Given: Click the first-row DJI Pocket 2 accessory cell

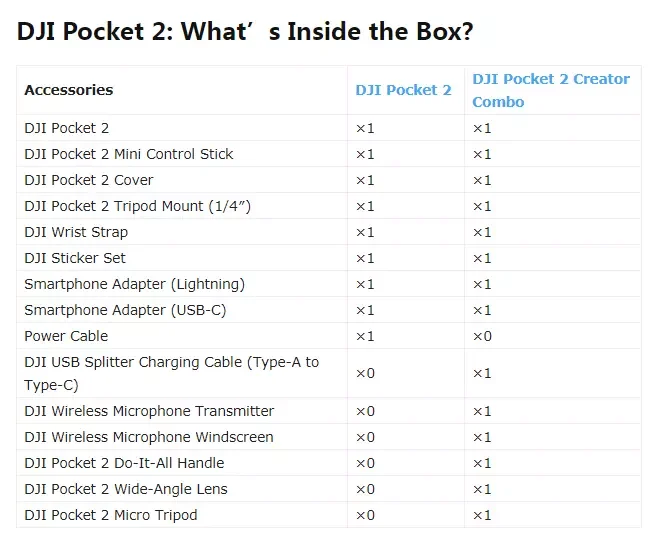Looking at the screenshot, I should click(67, 128).
